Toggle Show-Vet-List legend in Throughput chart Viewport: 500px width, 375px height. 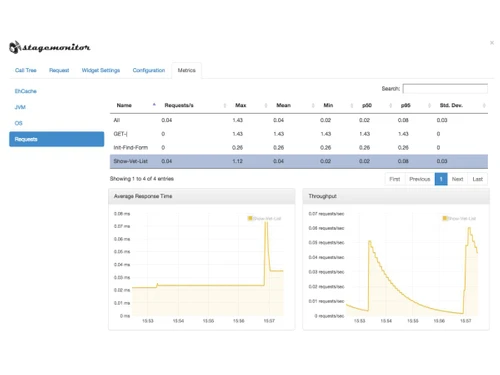pyautogui.click(x=459, y=218)
